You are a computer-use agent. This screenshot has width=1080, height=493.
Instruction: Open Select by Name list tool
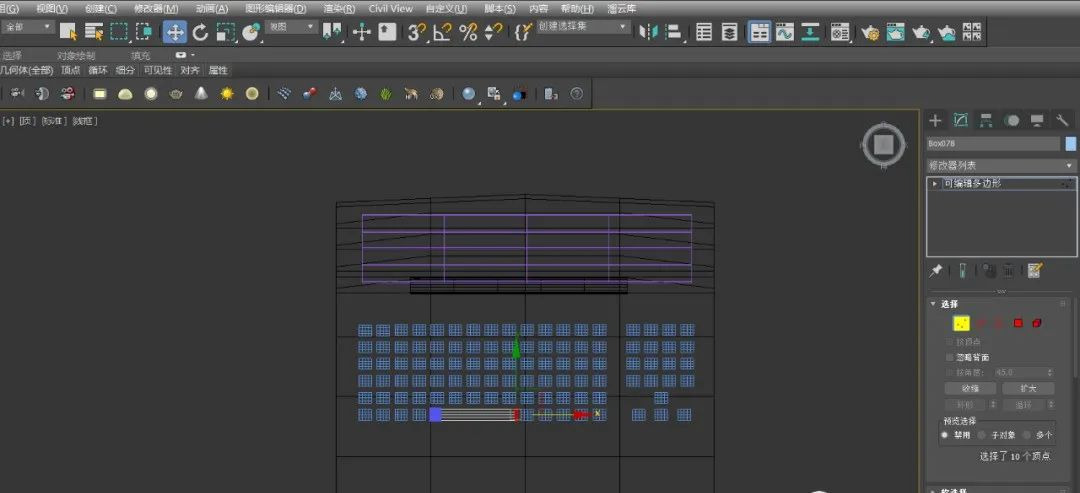[x=93, y=32]
